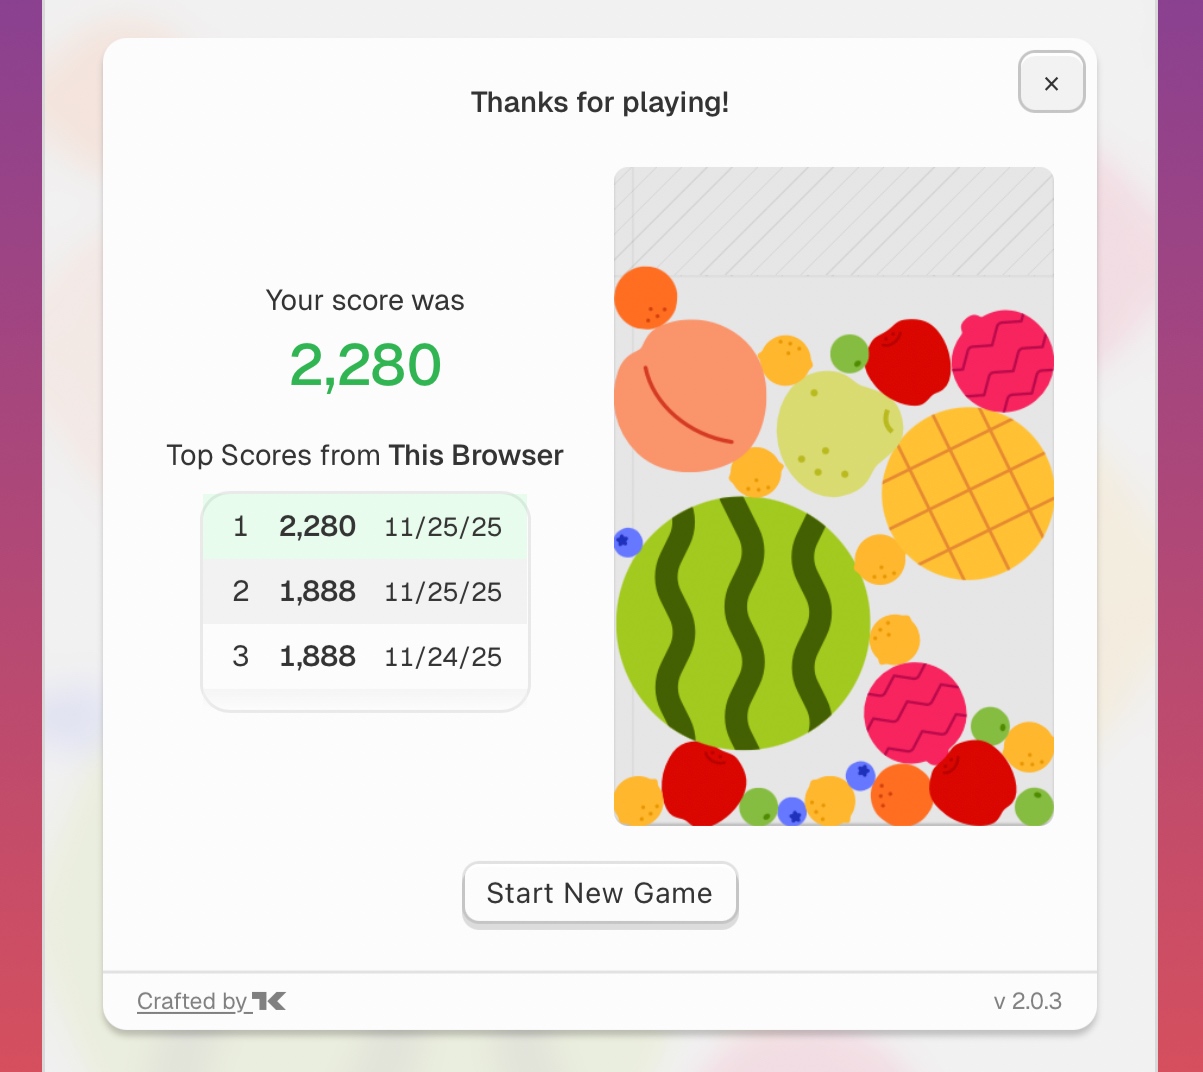
Task: Select the top score row showing 2,280
Action: (365, 527)
